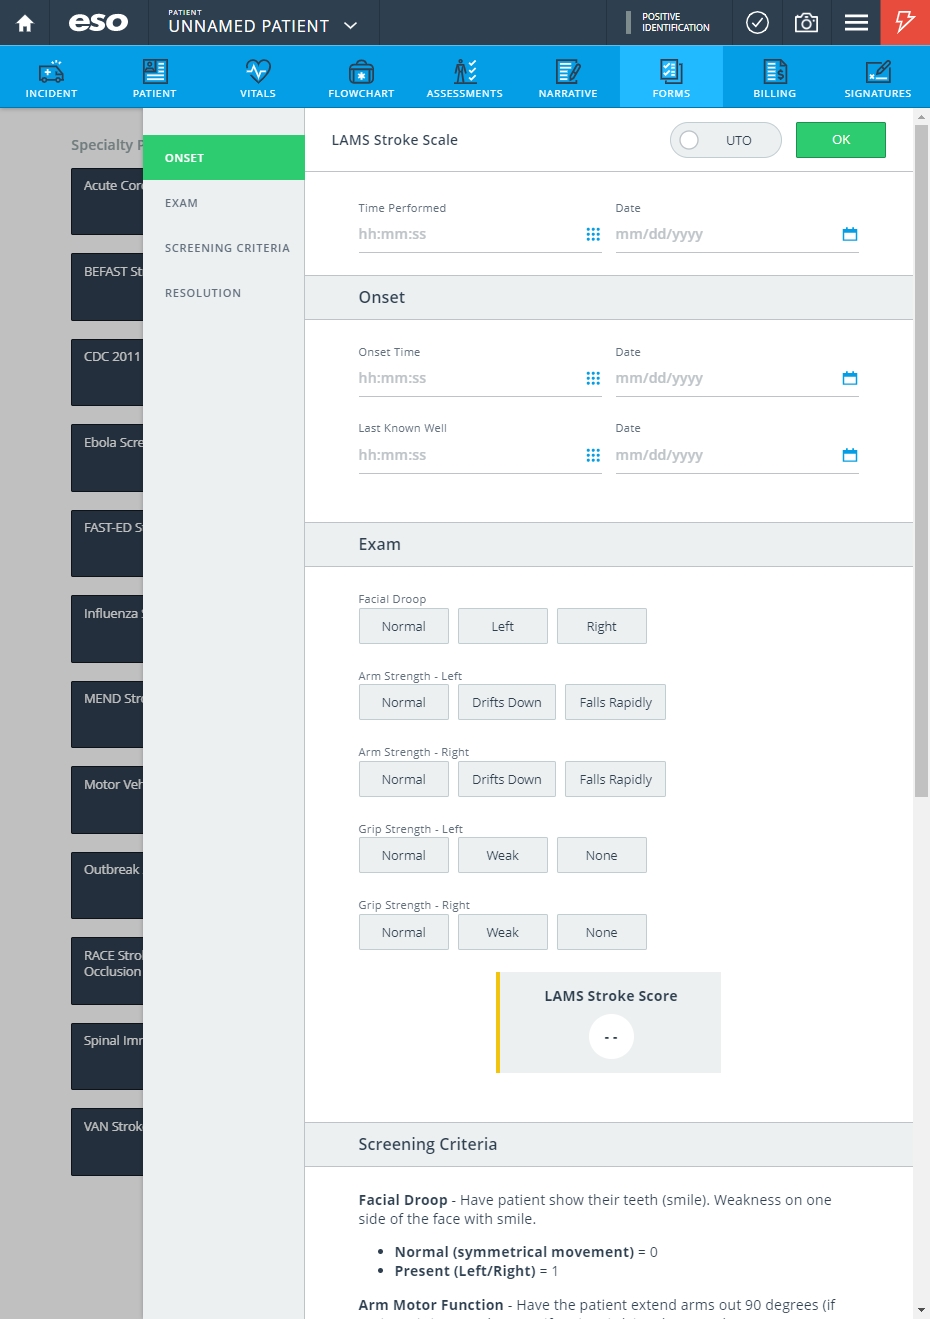Click the ESO logo
The image size is (930, 1319).
(98, 22)
